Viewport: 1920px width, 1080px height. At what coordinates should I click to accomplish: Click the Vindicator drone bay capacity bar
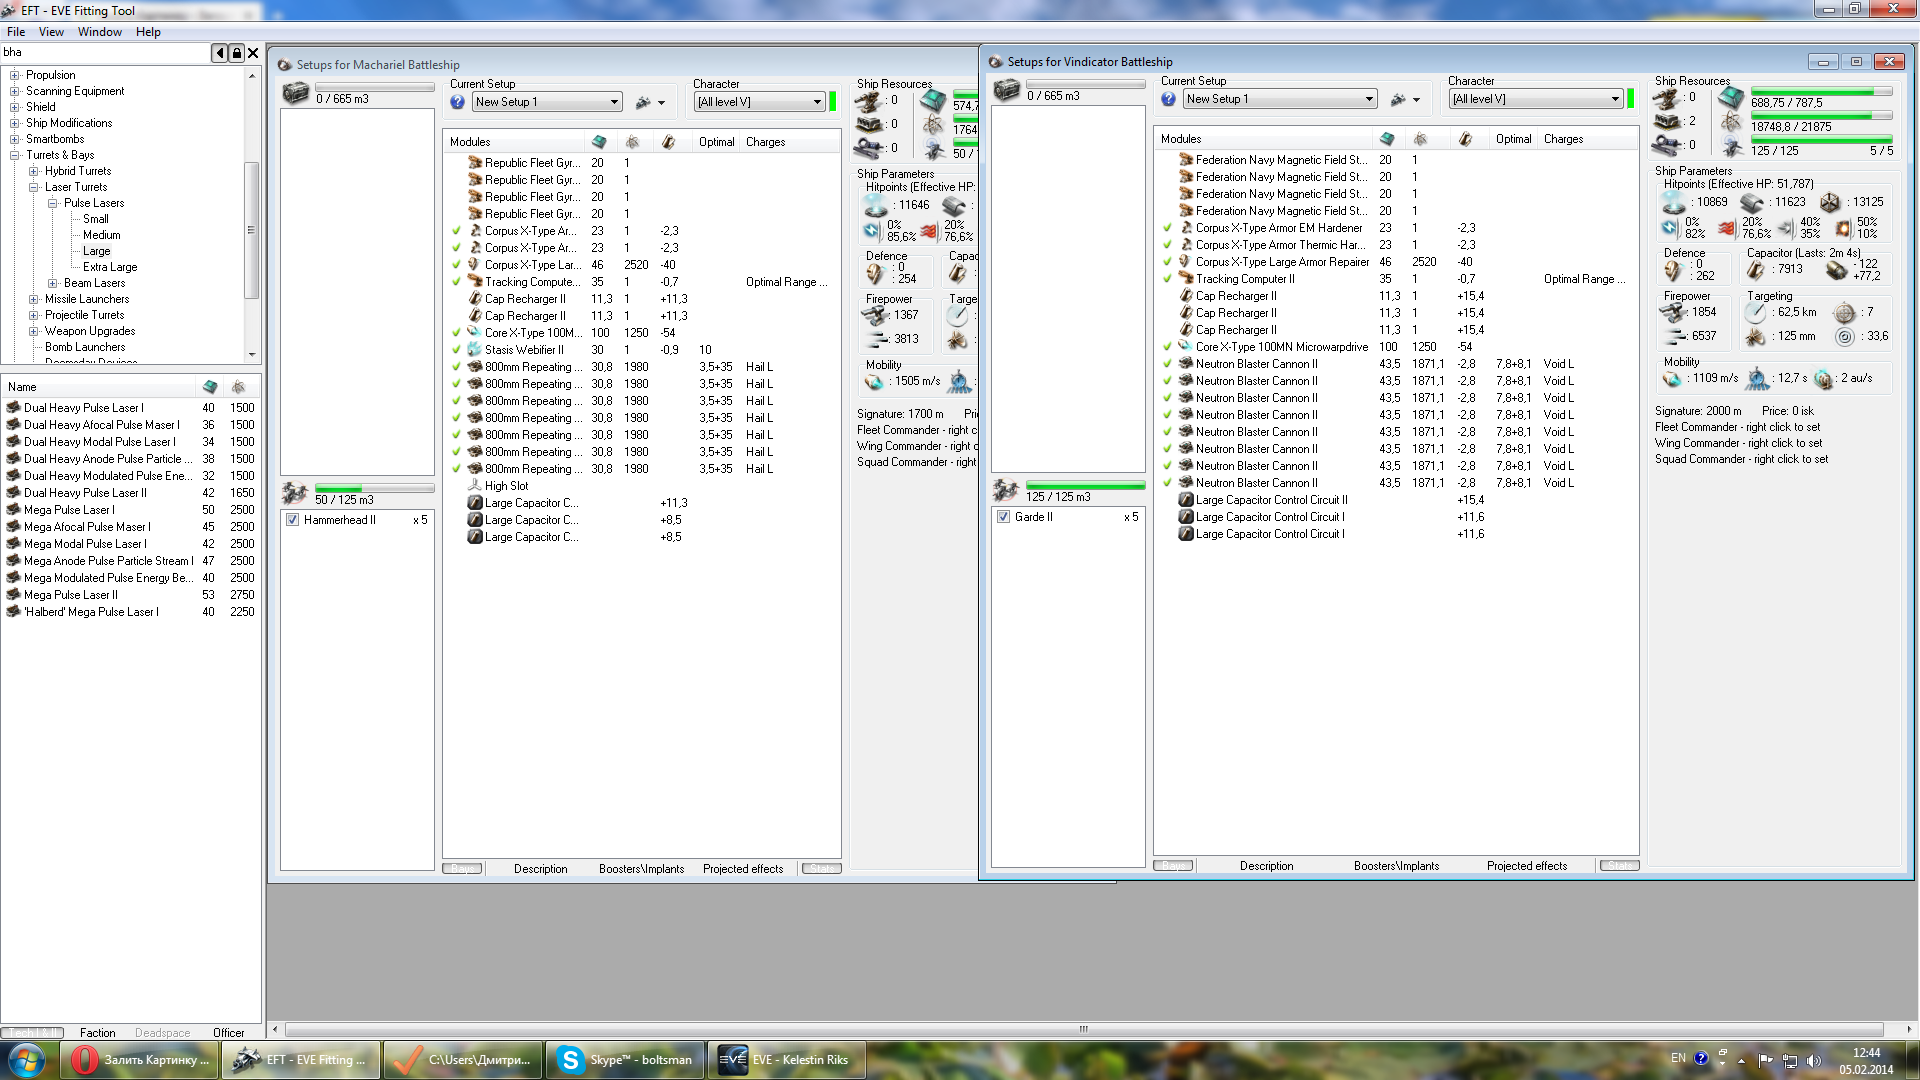click(x=1085, y=486)
